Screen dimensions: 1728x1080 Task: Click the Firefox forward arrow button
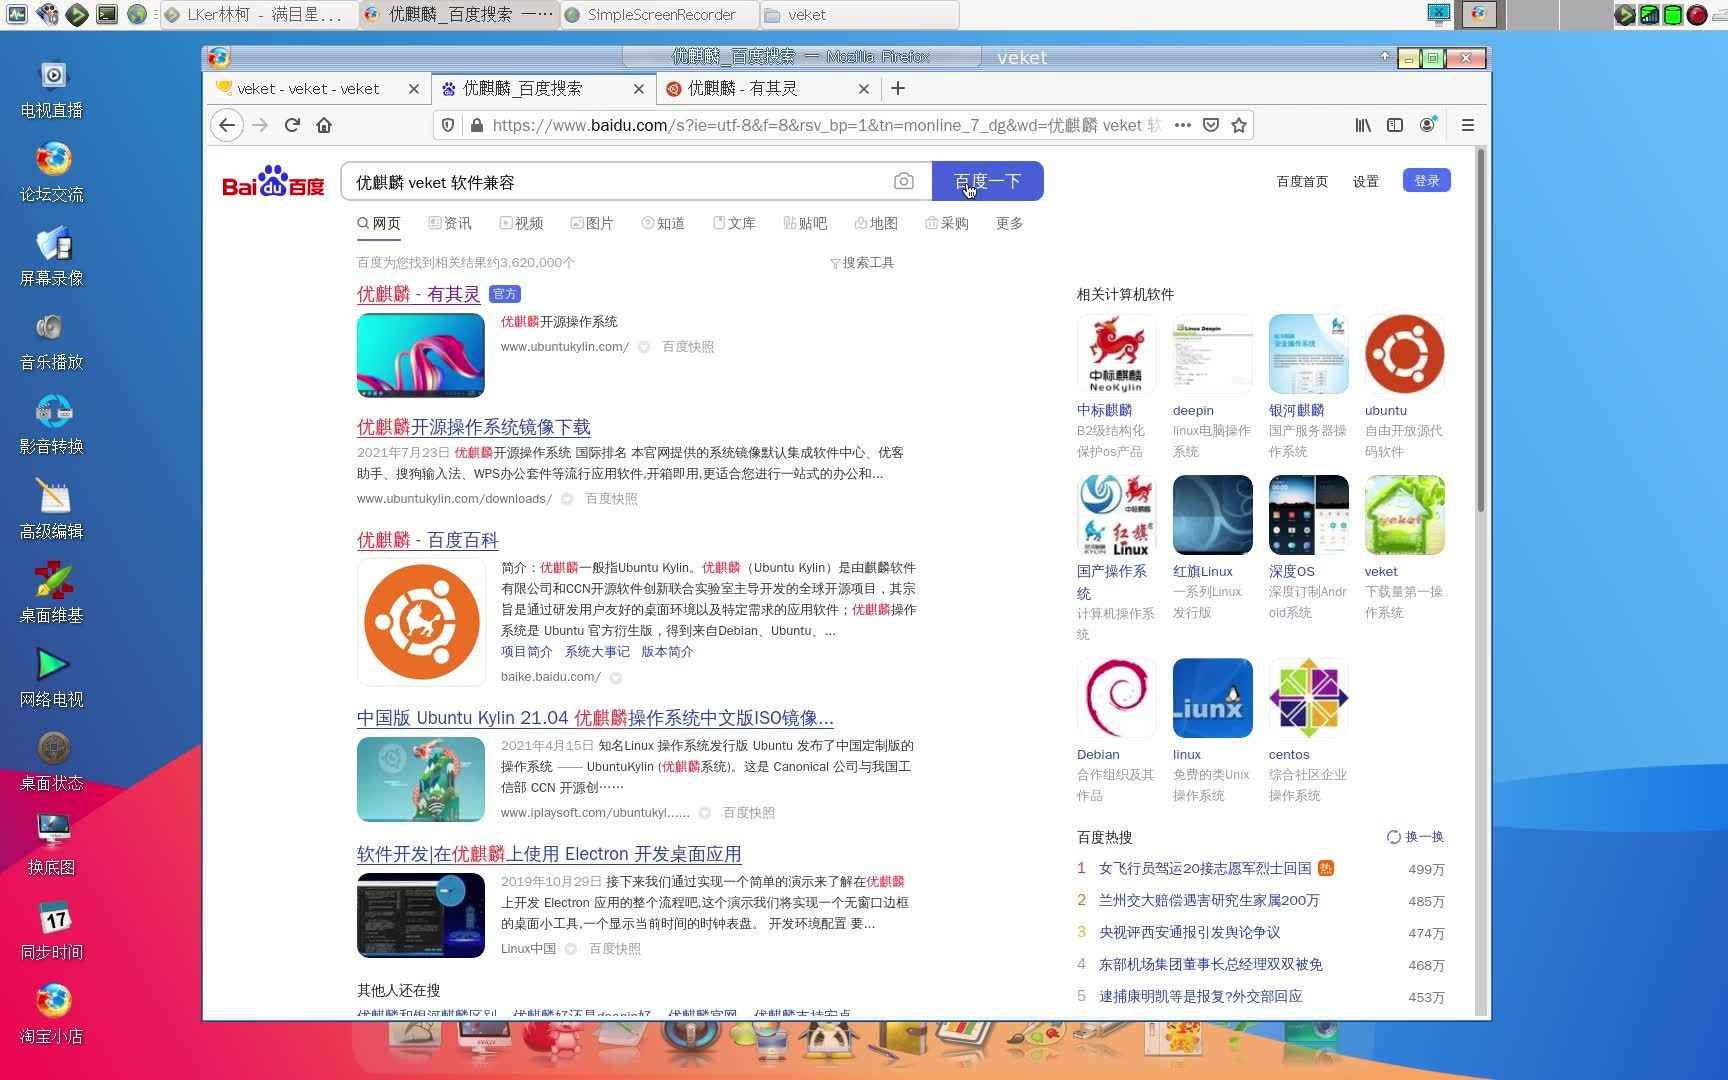pos(260,125)
